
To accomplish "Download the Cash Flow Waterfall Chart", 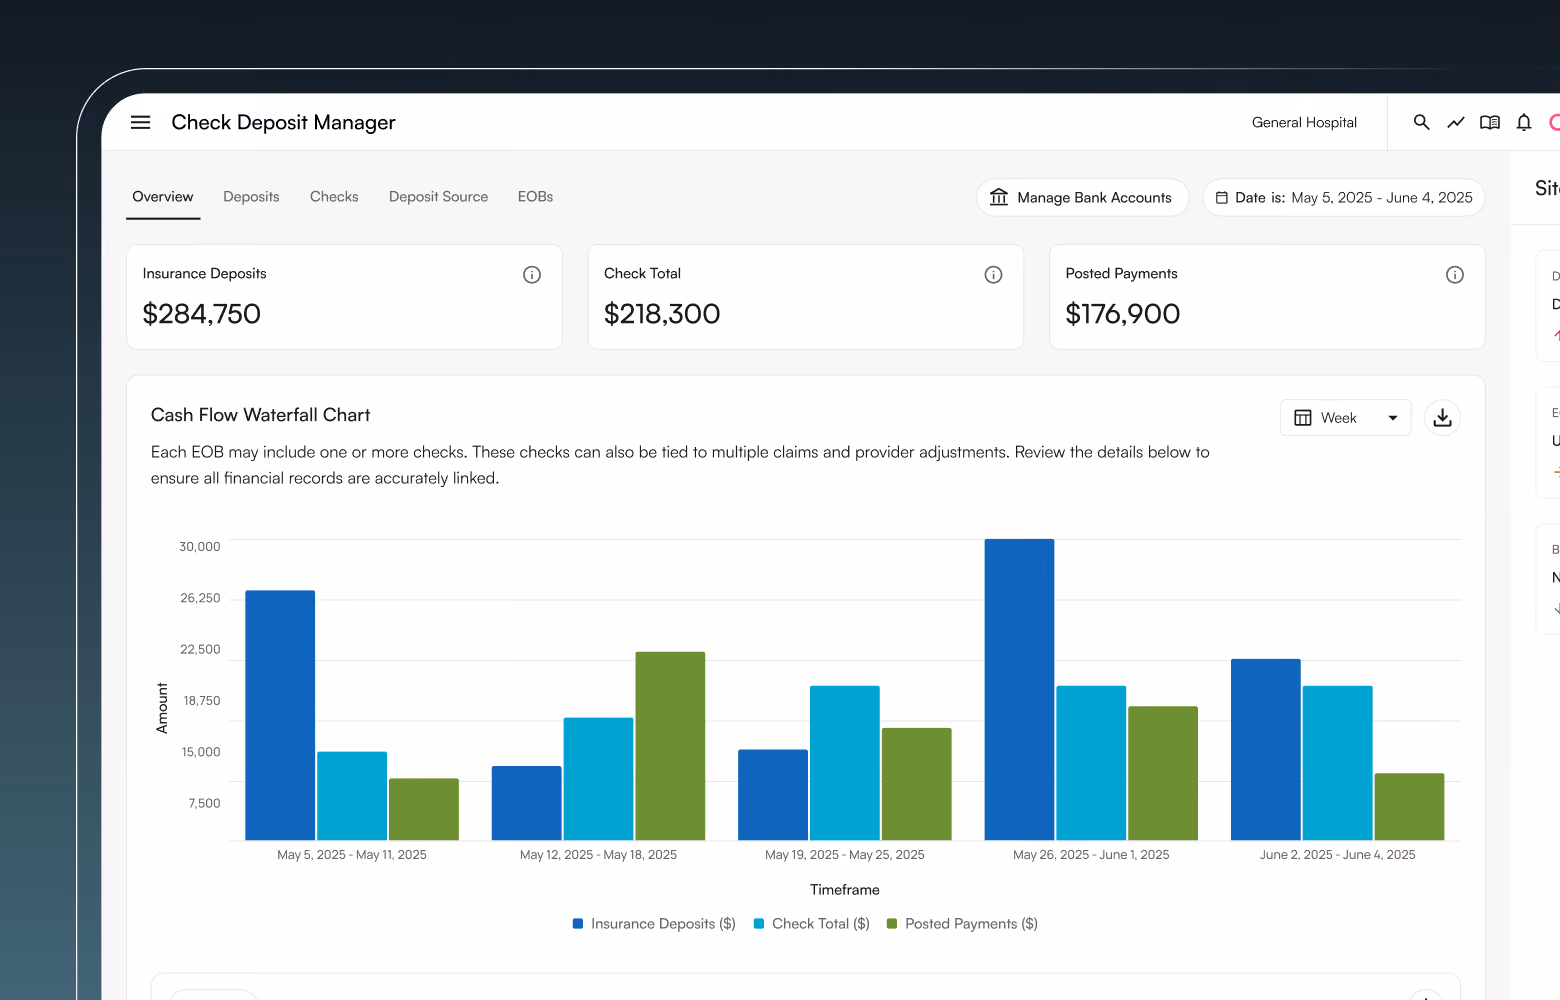I will coord(1442,418).
